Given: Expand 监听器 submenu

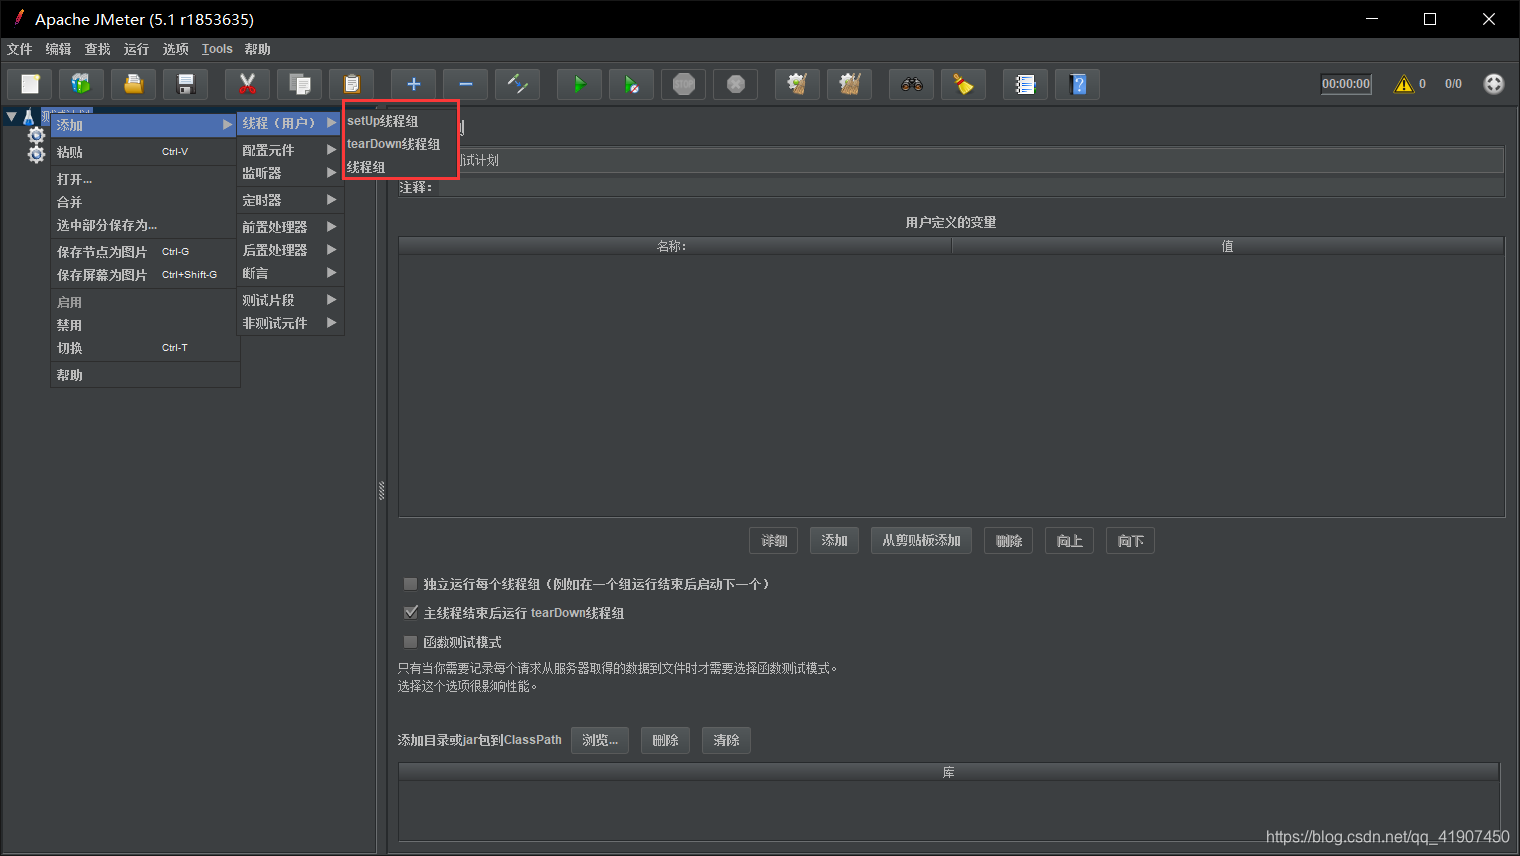Looking at the screenshot, I should tap(290, 173).
